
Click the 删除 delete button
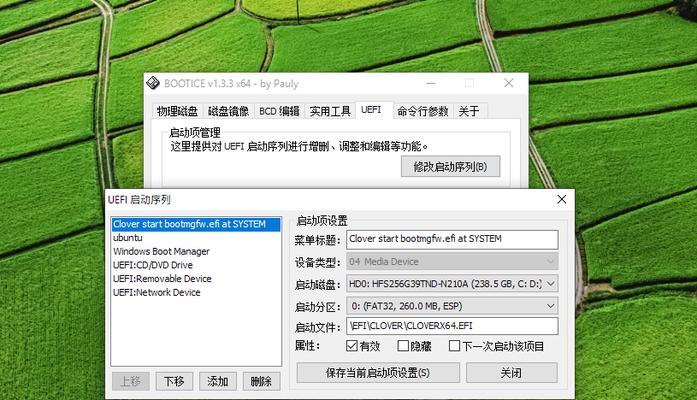coord(261,381)
